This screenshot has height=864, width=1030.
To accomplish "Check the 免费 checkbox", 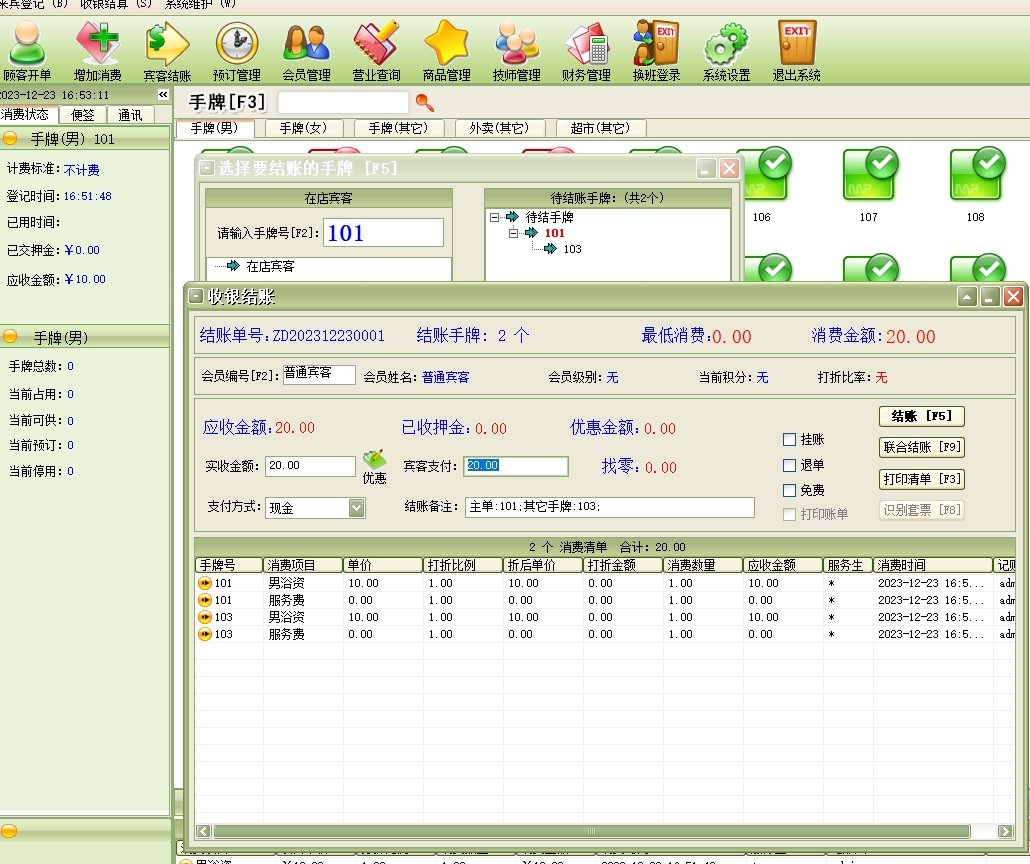I will click(x=790, y=490).
